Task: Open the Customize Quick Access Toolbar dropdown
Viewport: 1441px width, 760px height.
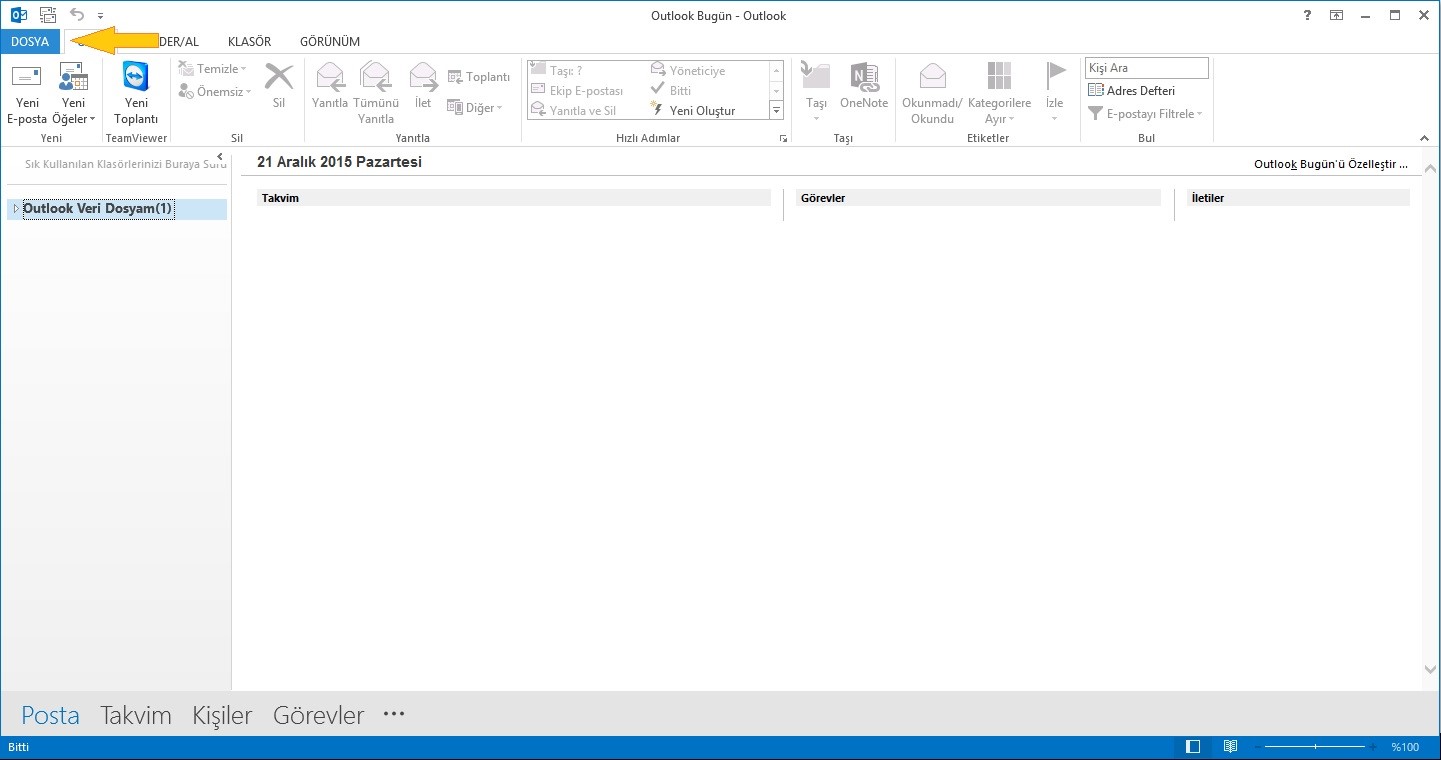Action: [x=100, y=16]
